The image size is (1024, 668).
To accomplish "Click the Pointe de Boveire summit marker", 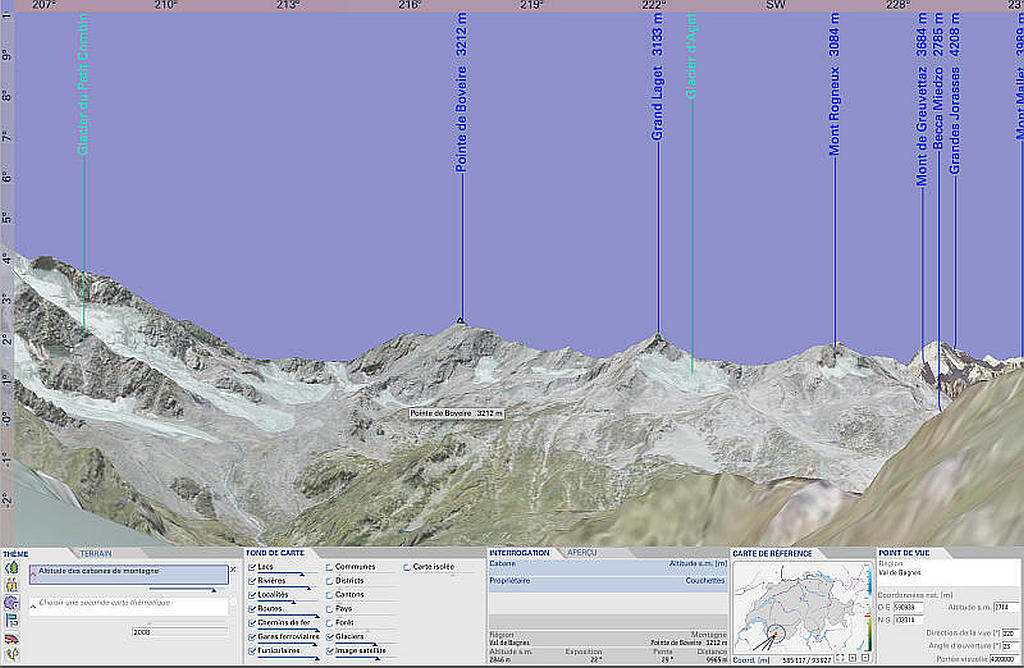I will click(461, 321).
